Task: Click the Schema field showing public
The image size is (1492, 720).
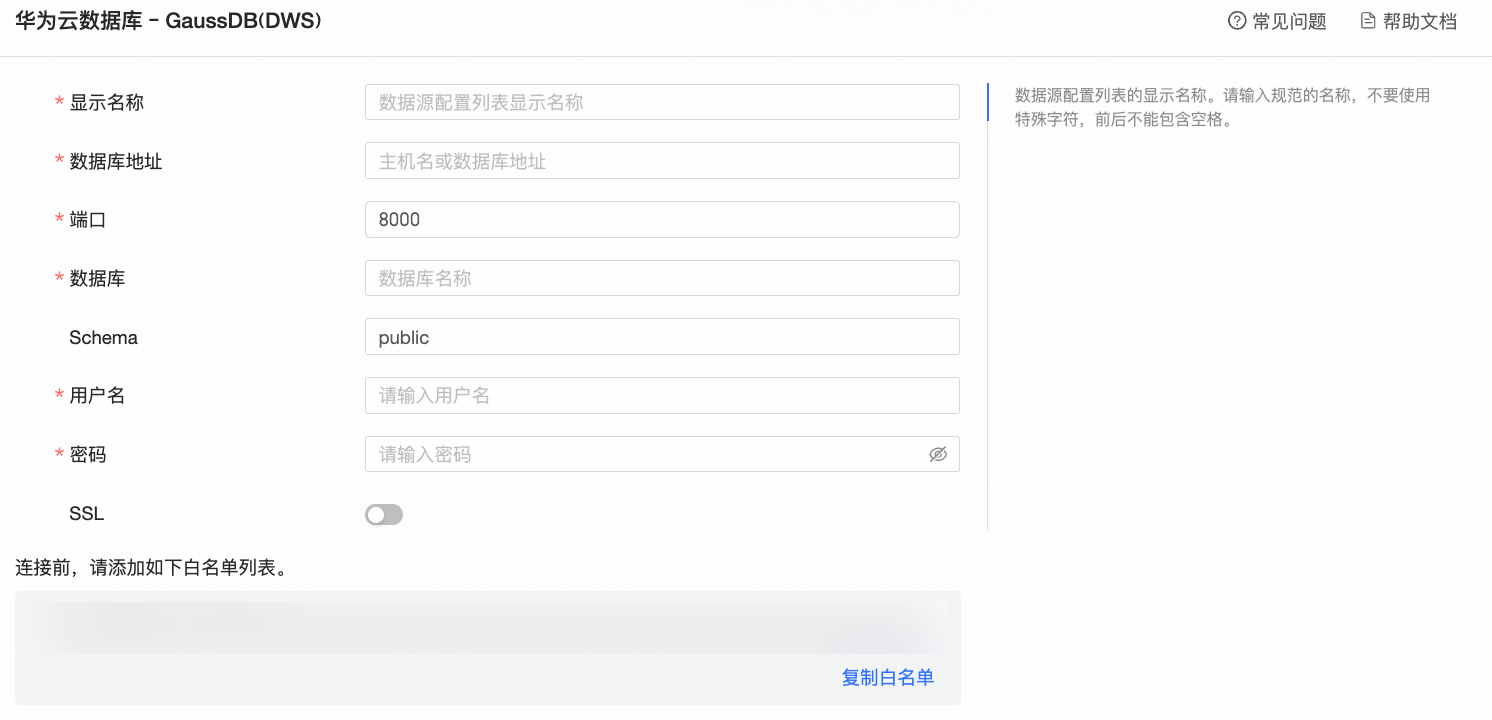Action: pyautogui.click(x=662, y=337)
